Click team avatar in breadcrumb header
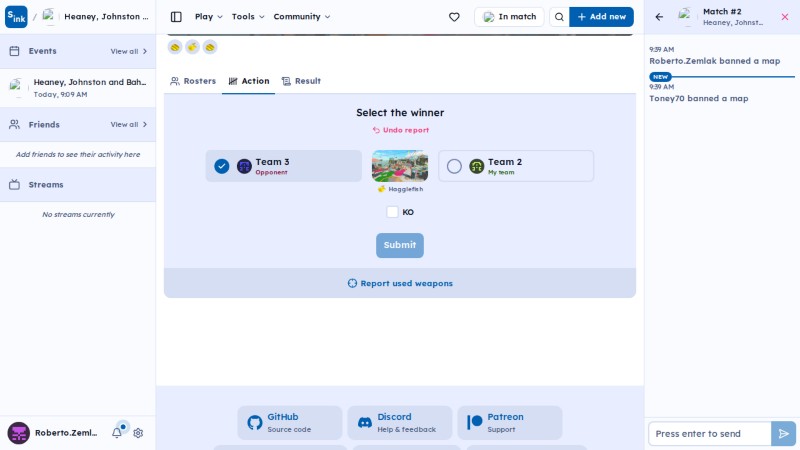The width and height of the screenshot is (800, 450). 49,17
